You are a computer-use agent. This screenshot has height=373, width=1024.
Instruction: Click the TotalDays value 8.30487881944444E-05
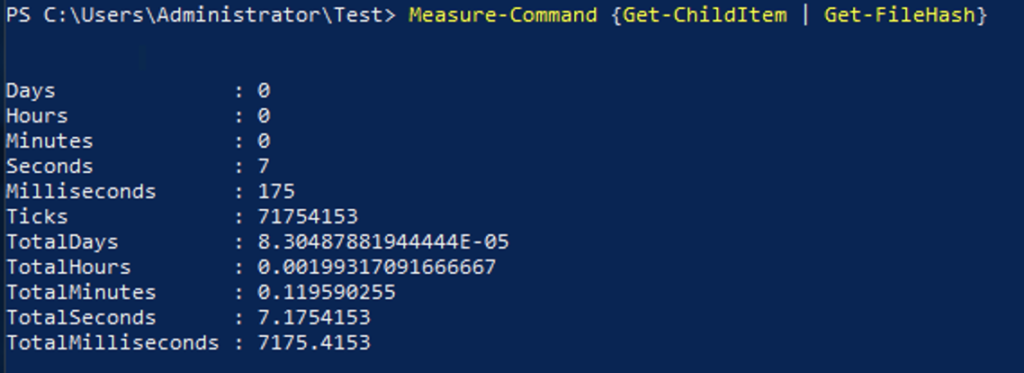[383, 242]
